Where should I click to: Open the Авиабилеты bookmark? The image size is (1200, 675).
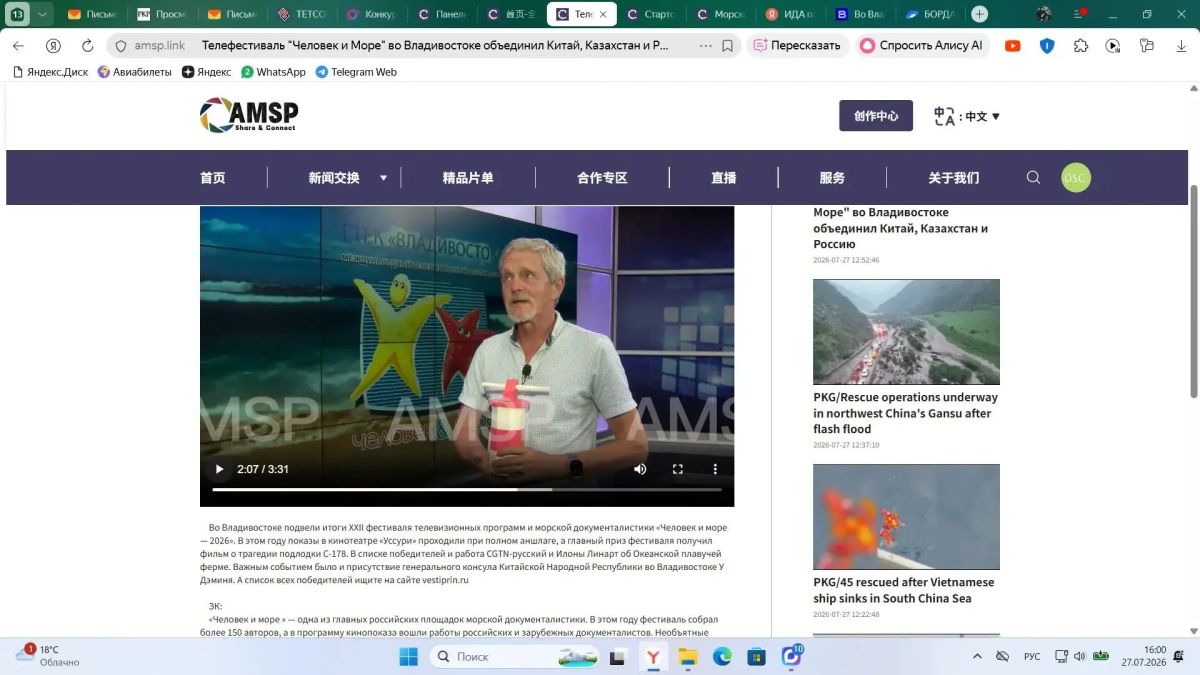pyautogui.click(x=134, y=72)
